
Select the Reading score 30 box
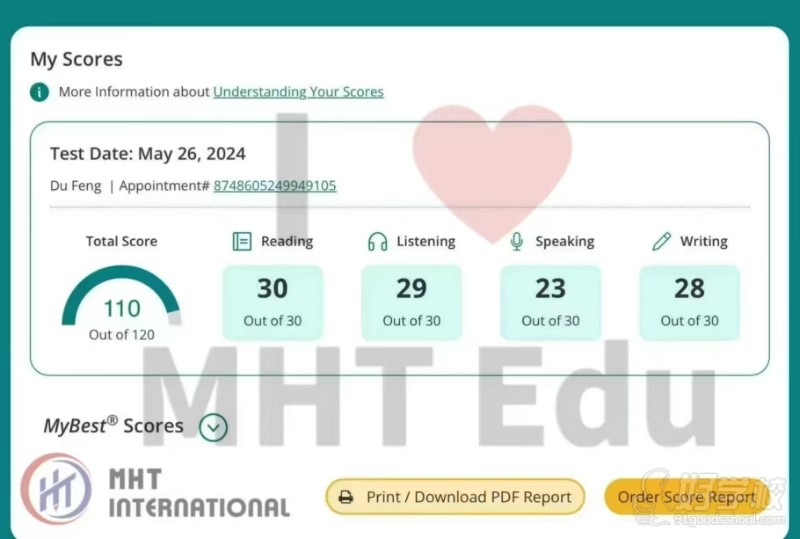pos(272,302)
